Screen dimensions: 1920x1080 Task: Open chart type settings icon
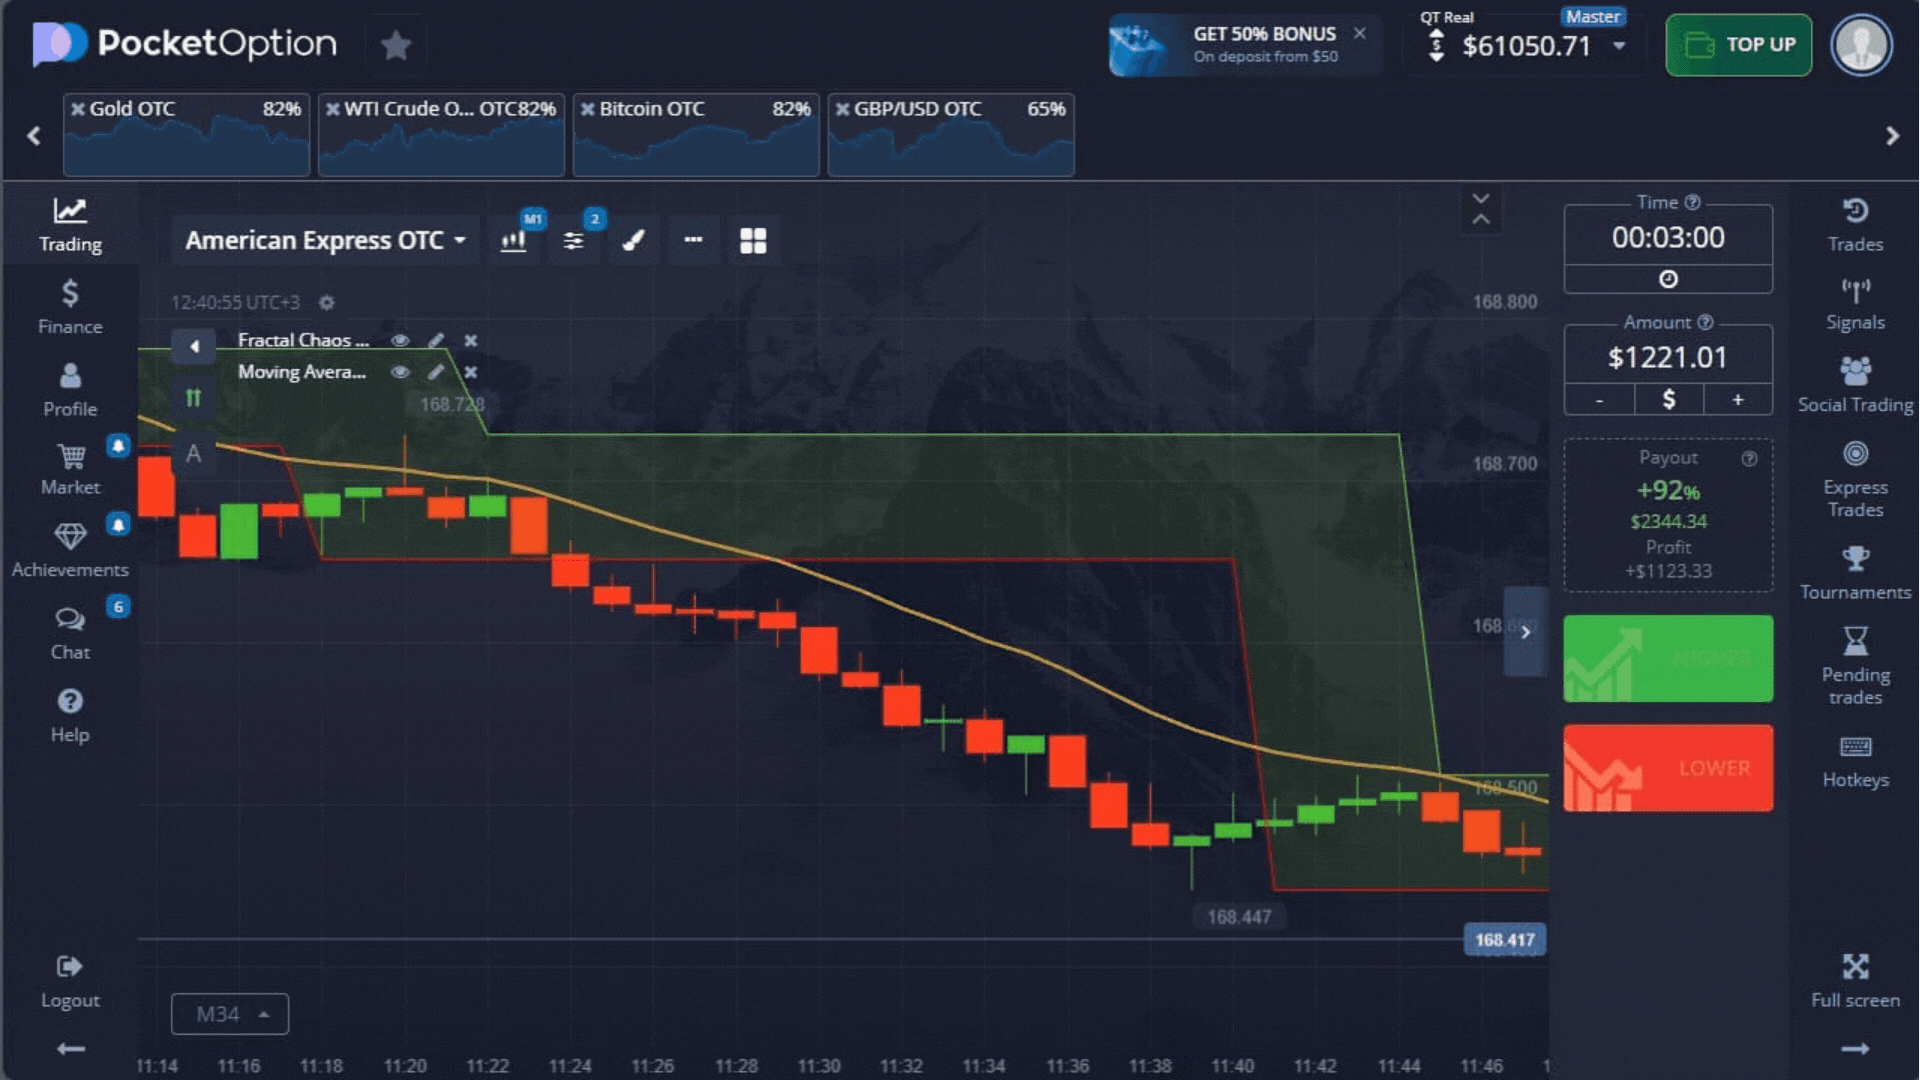pyautogui.click(x=514, y=241)
